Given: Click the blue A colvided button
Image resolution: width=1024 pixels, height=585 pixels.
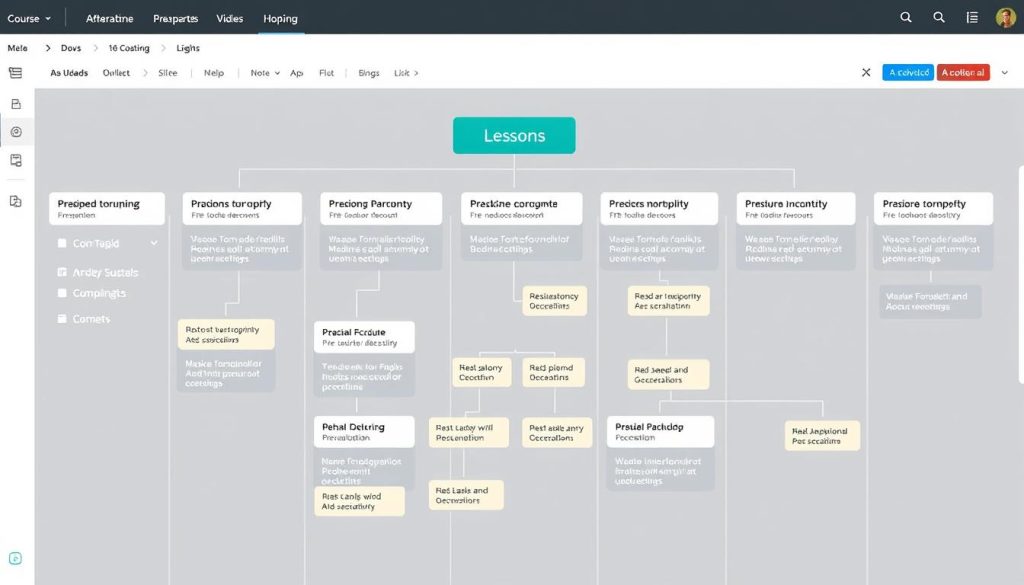Looking at the screenshot, I should (x=907, y=73).
